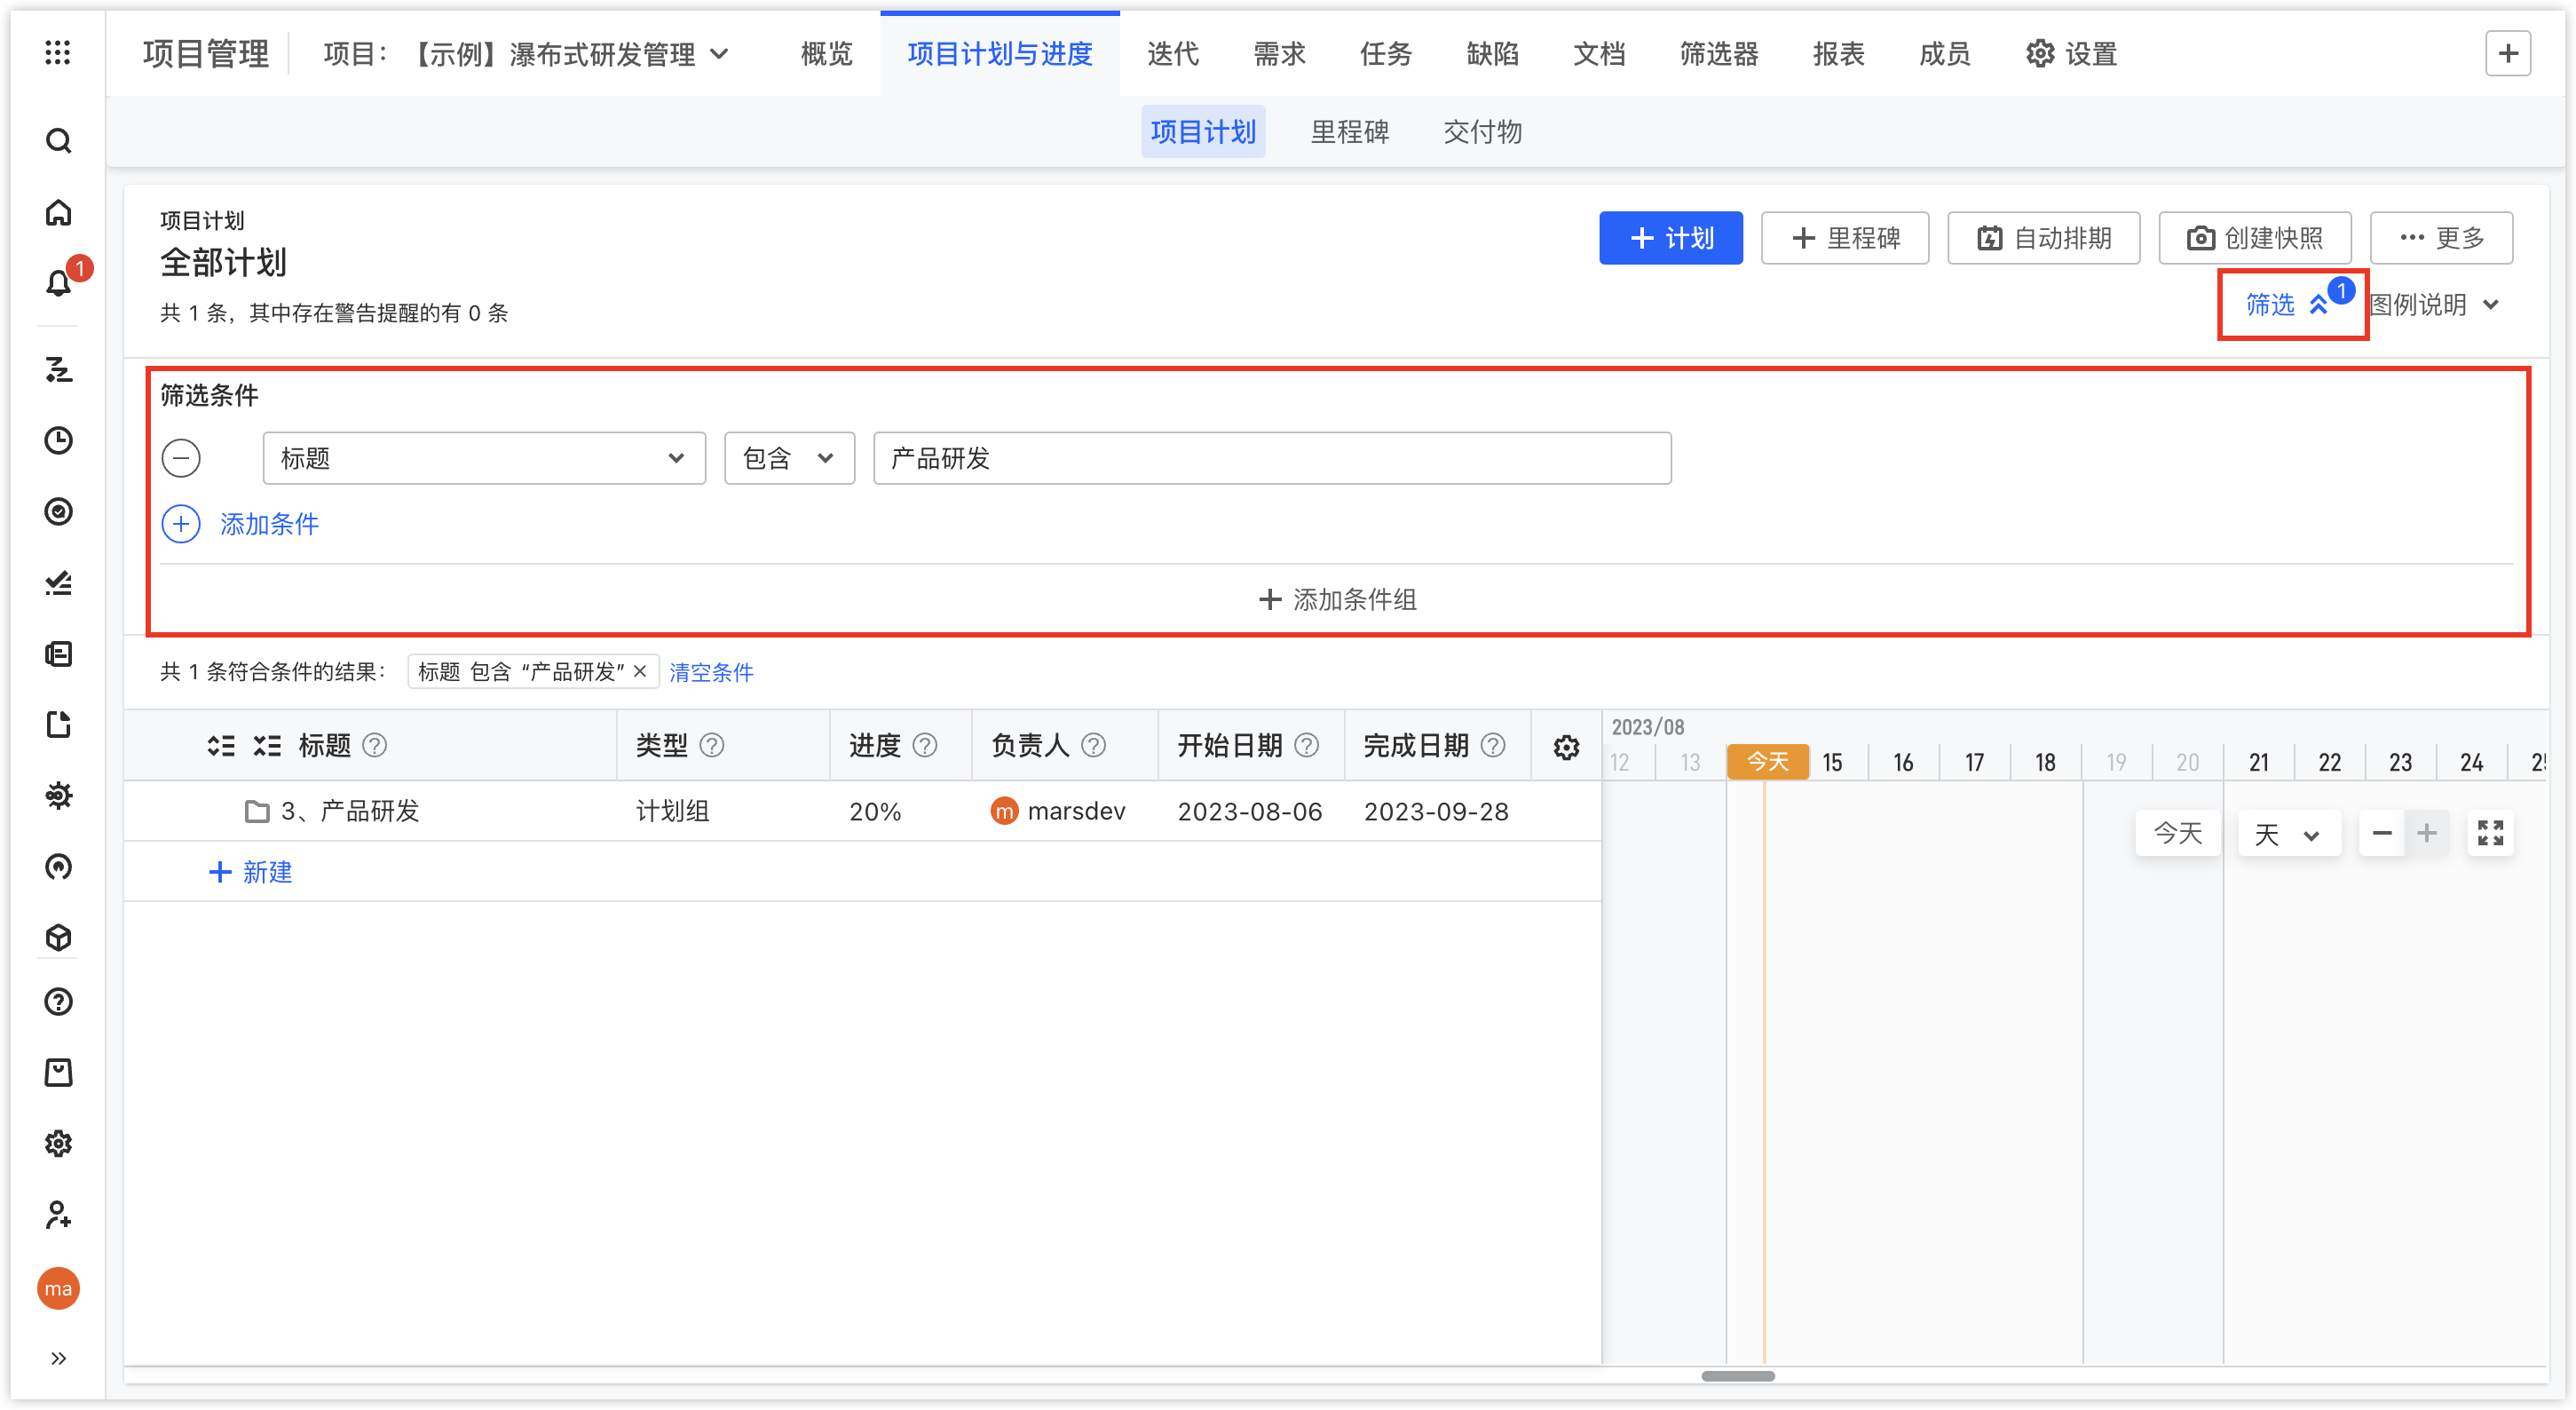
Task: Switch to the 迭代 tab
Action: (1172, 54)
